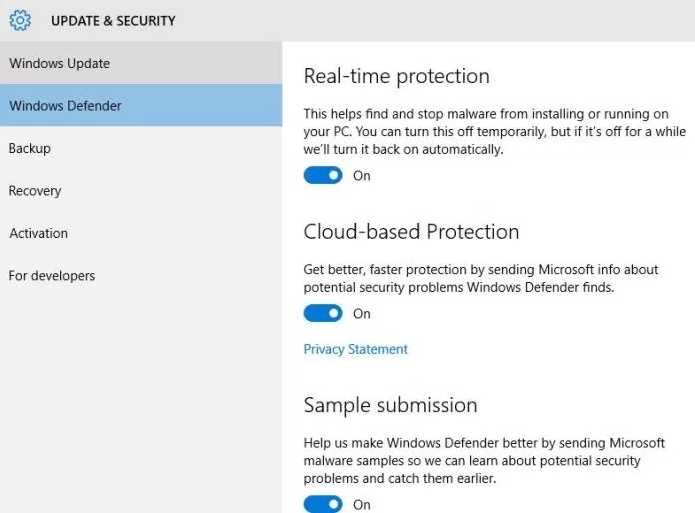Image resolution: width=695 pixels, height=513 pixels.
Task: Select Windows Defender in the sidebar
Action: click(141, 106)
